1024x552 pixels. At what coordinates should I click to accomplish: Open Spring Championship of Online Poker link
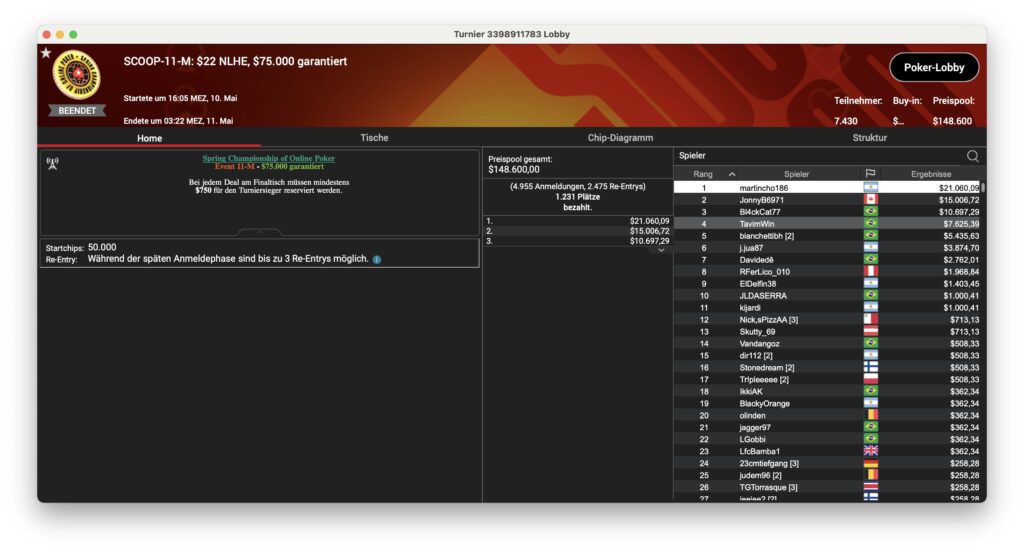(268, 158)
